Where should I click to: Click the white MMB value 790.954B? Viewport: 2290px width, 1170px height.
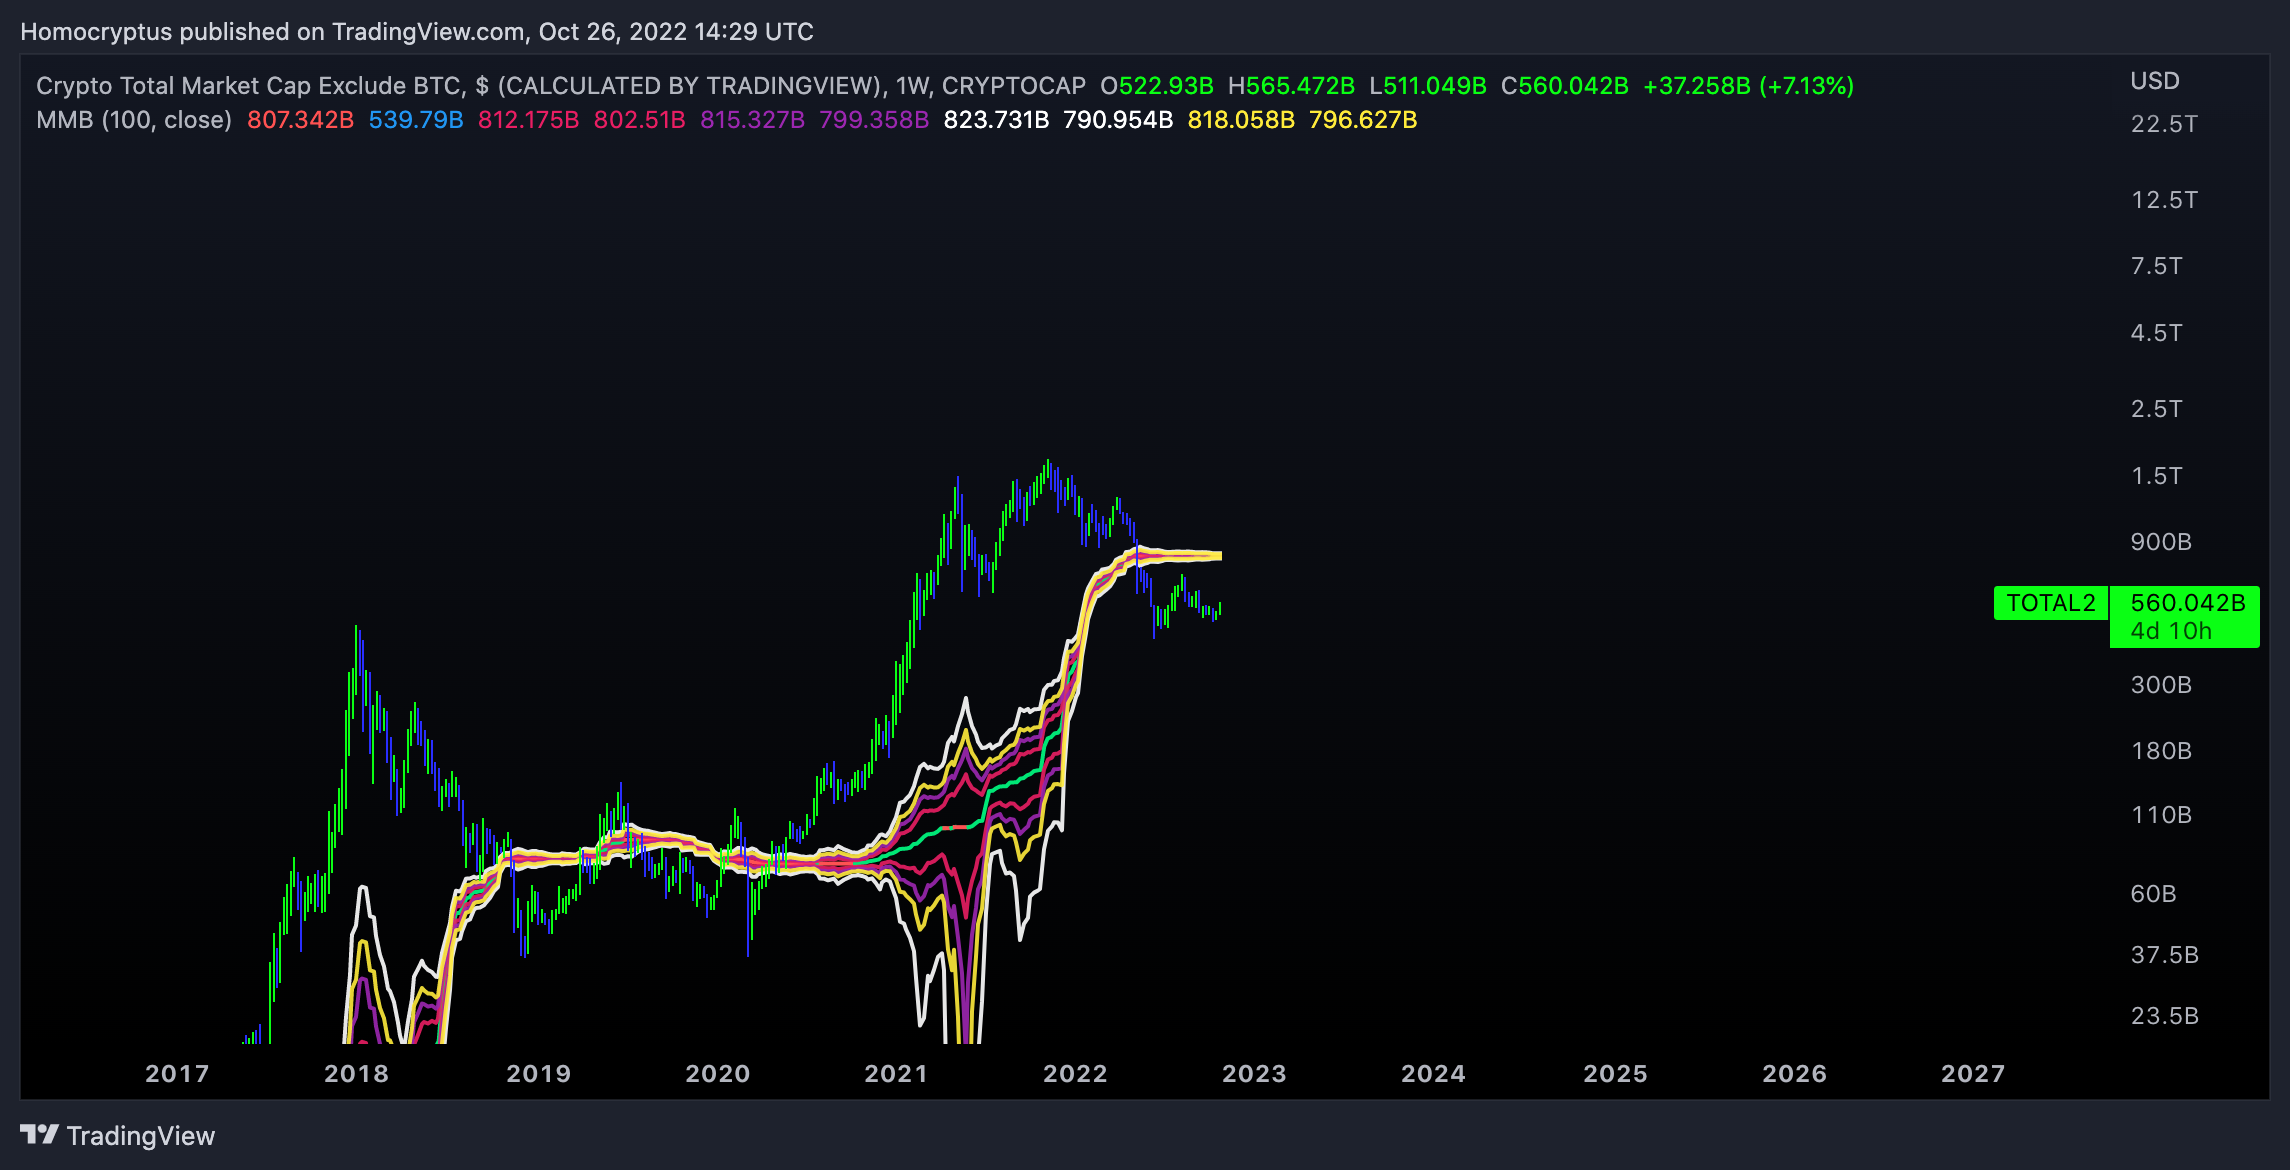(x=1119, y=120)
